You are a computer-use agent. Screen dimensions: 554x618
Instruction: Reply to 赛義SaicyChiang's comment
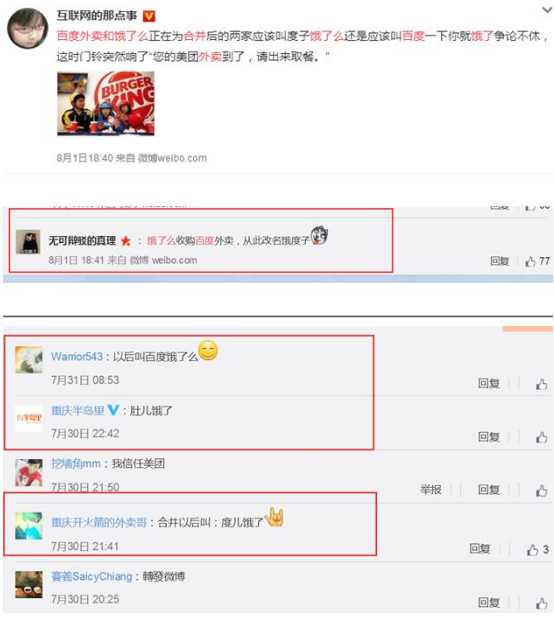[489, 602]
